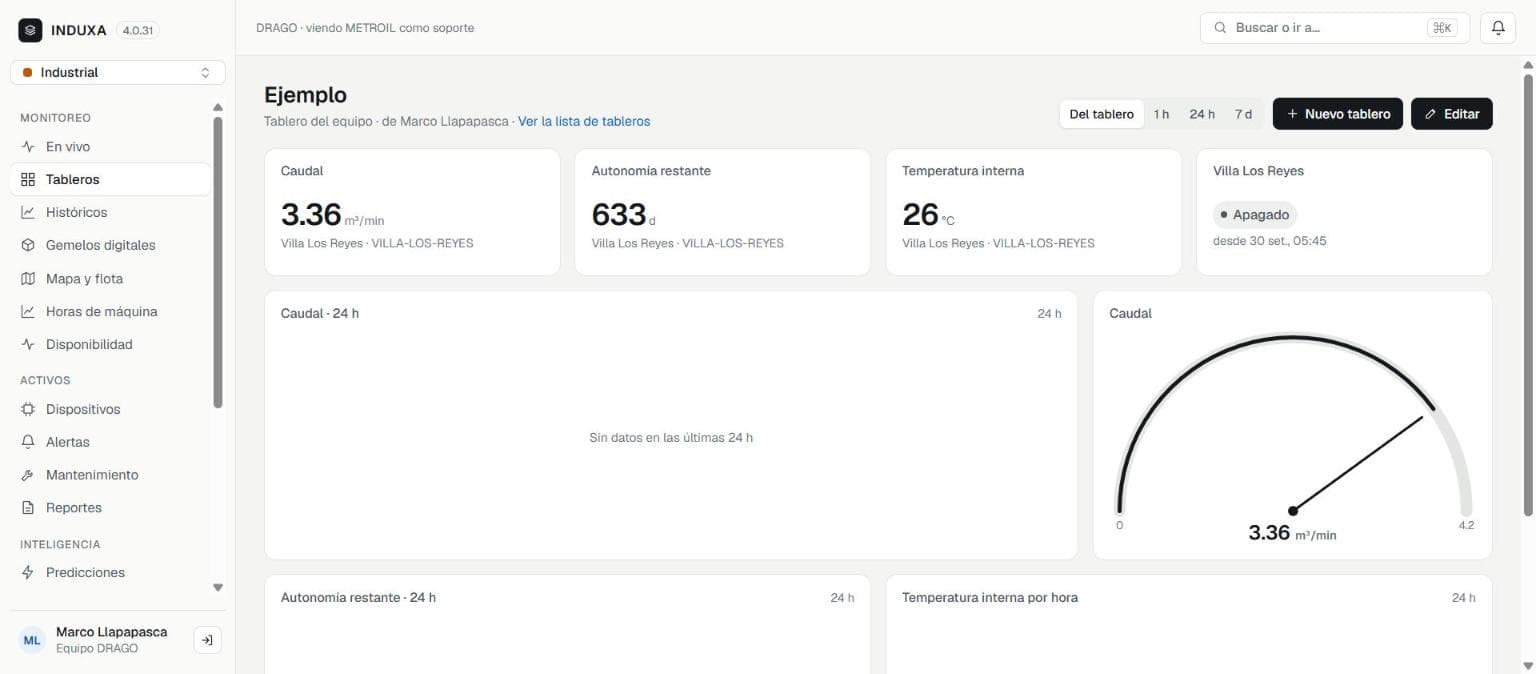Open notifications bell icon
Image resolution: width=1536 pixels, height=674 pixels.
pos(1498,28)
